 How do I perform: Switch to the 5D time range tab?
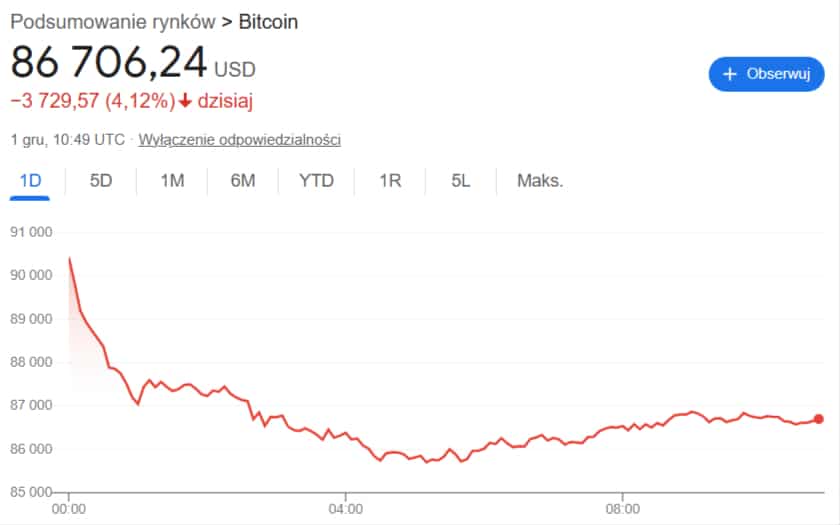[x=101, y=181]
